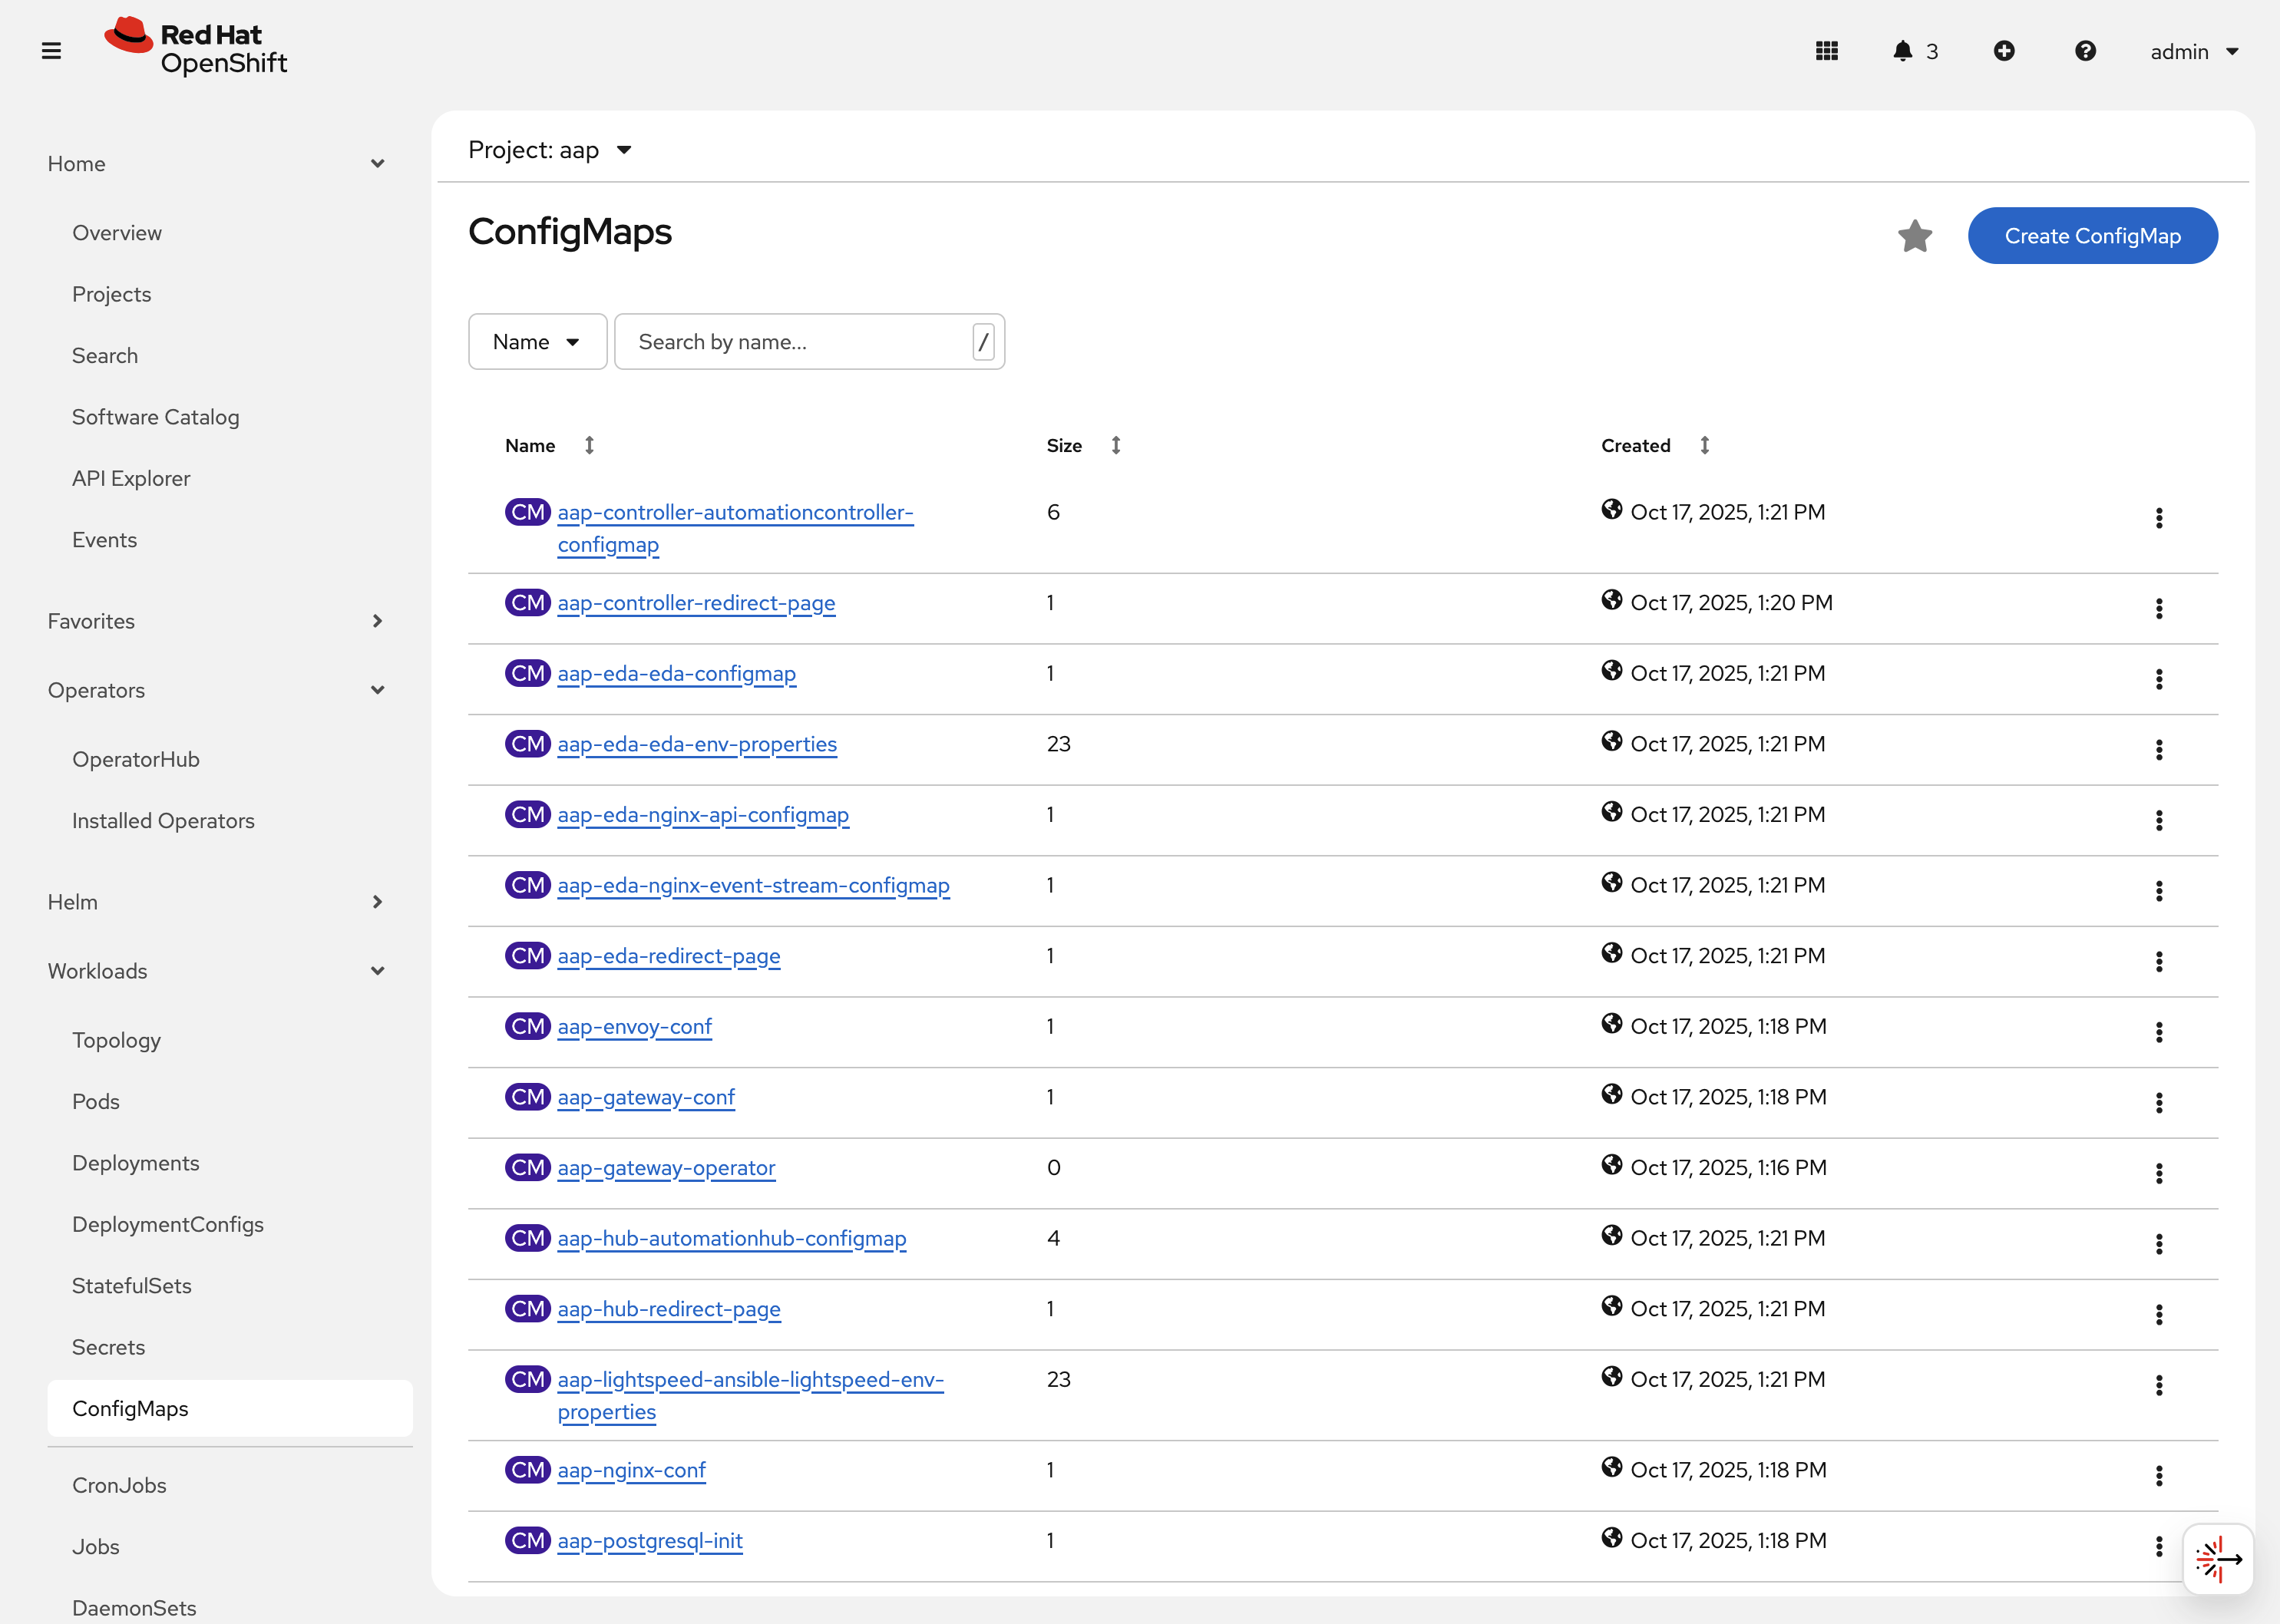
Task: Open the Name filter type dropdown
Action: 537,342
